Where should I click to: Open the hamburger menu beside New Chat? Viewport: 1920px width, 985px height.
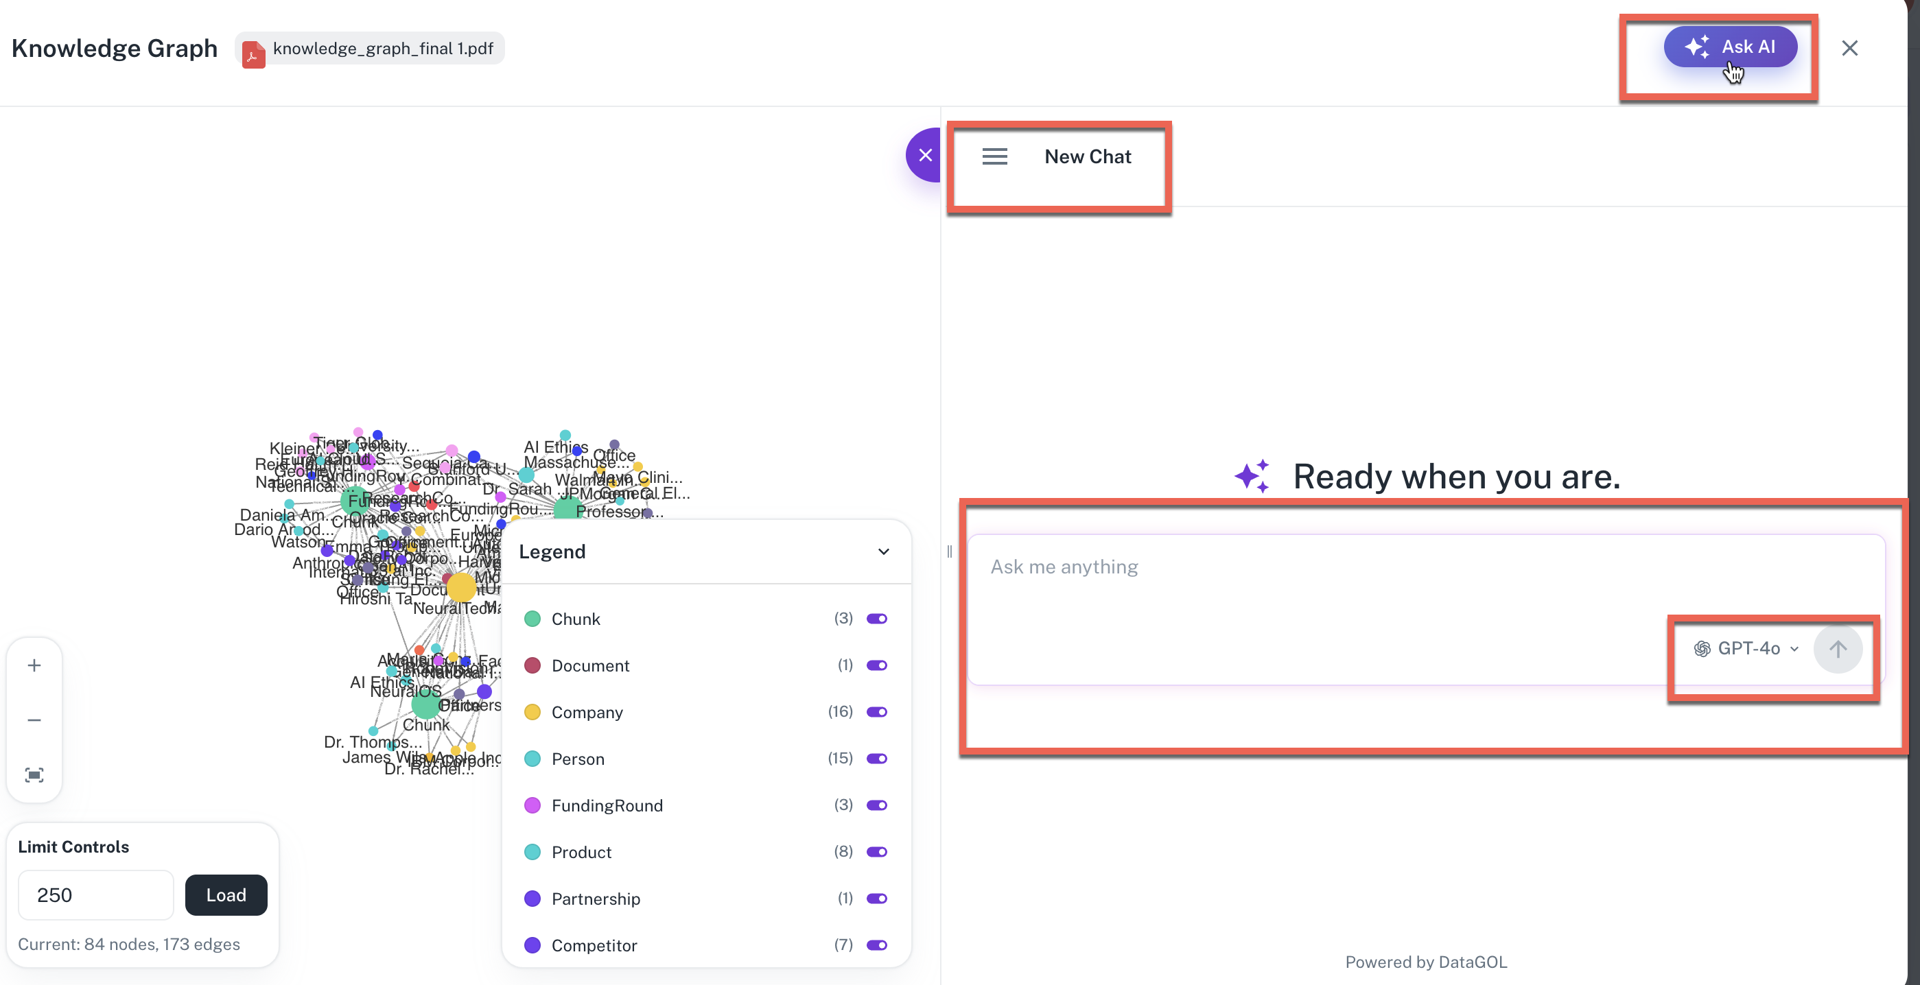click(x=994, y=157)
